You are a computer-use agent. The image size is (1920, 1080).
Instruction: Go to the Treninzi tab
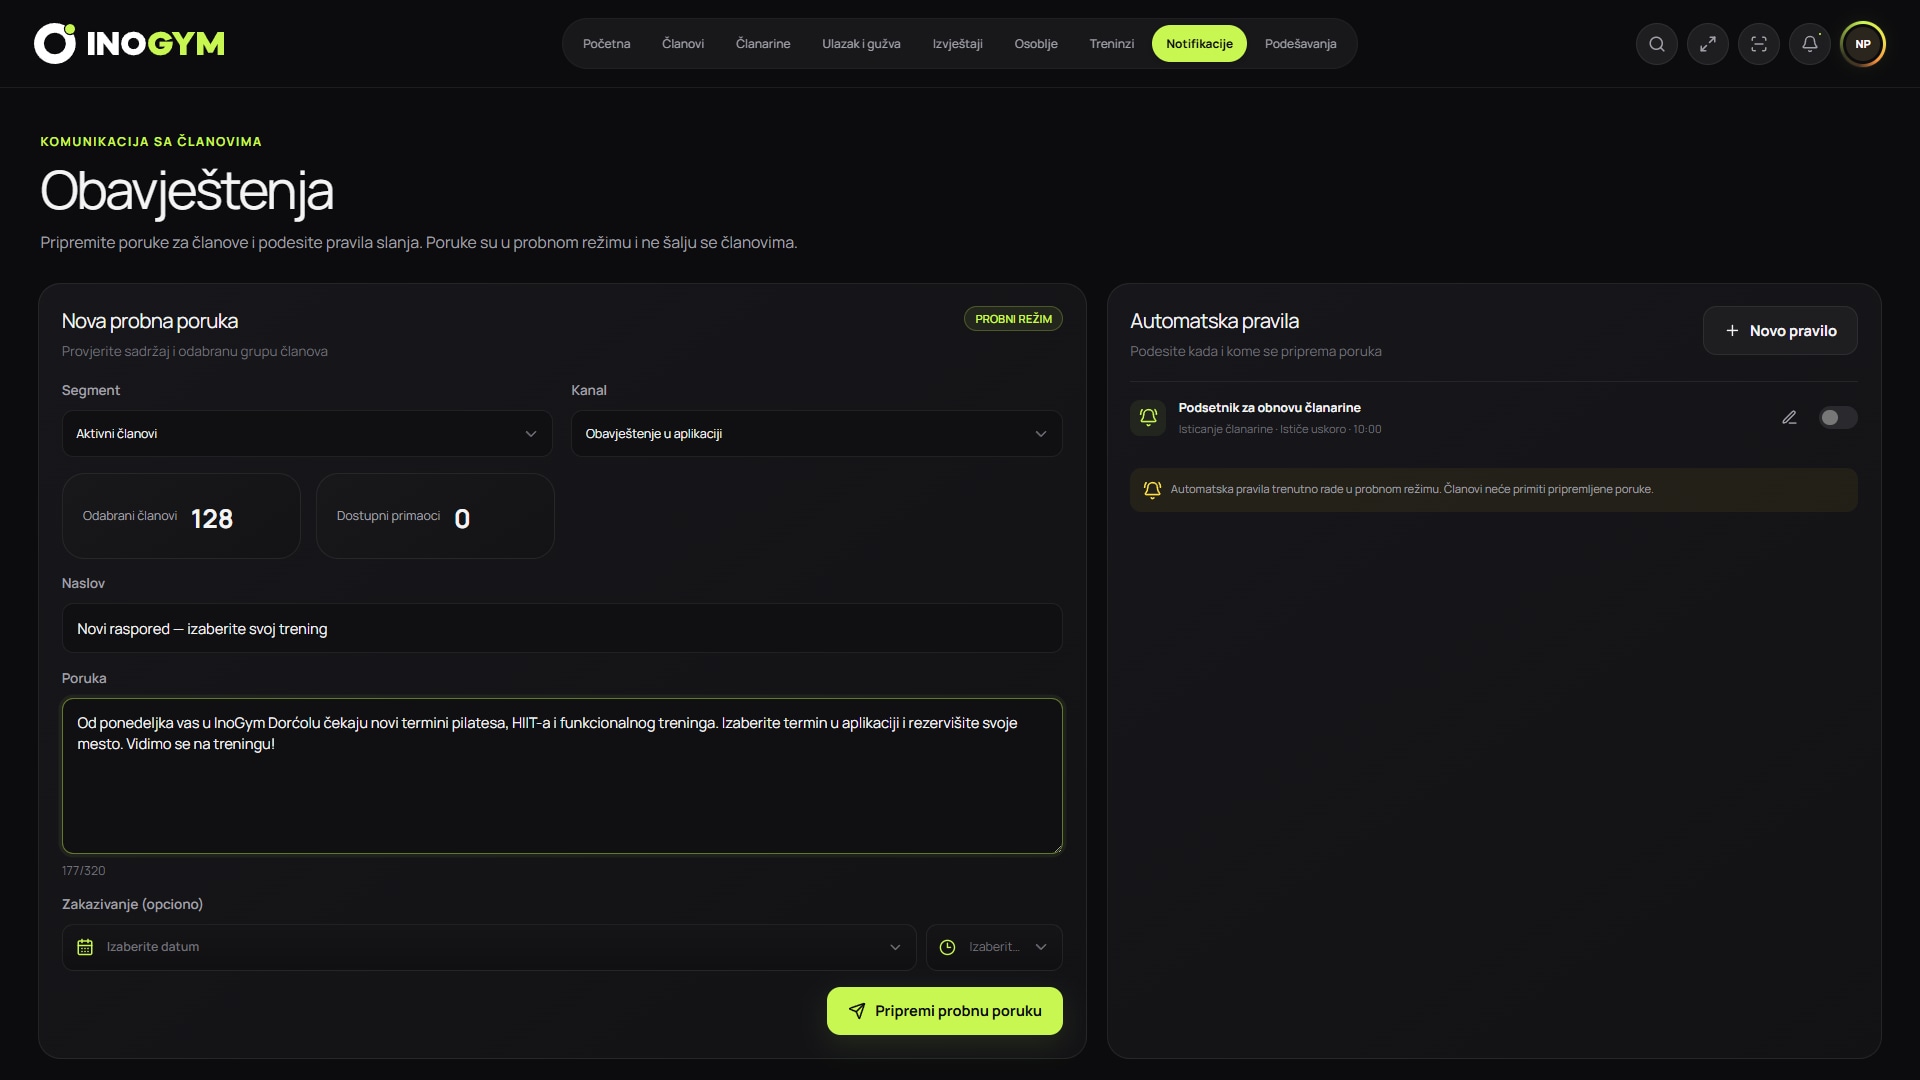(1112, 44)
